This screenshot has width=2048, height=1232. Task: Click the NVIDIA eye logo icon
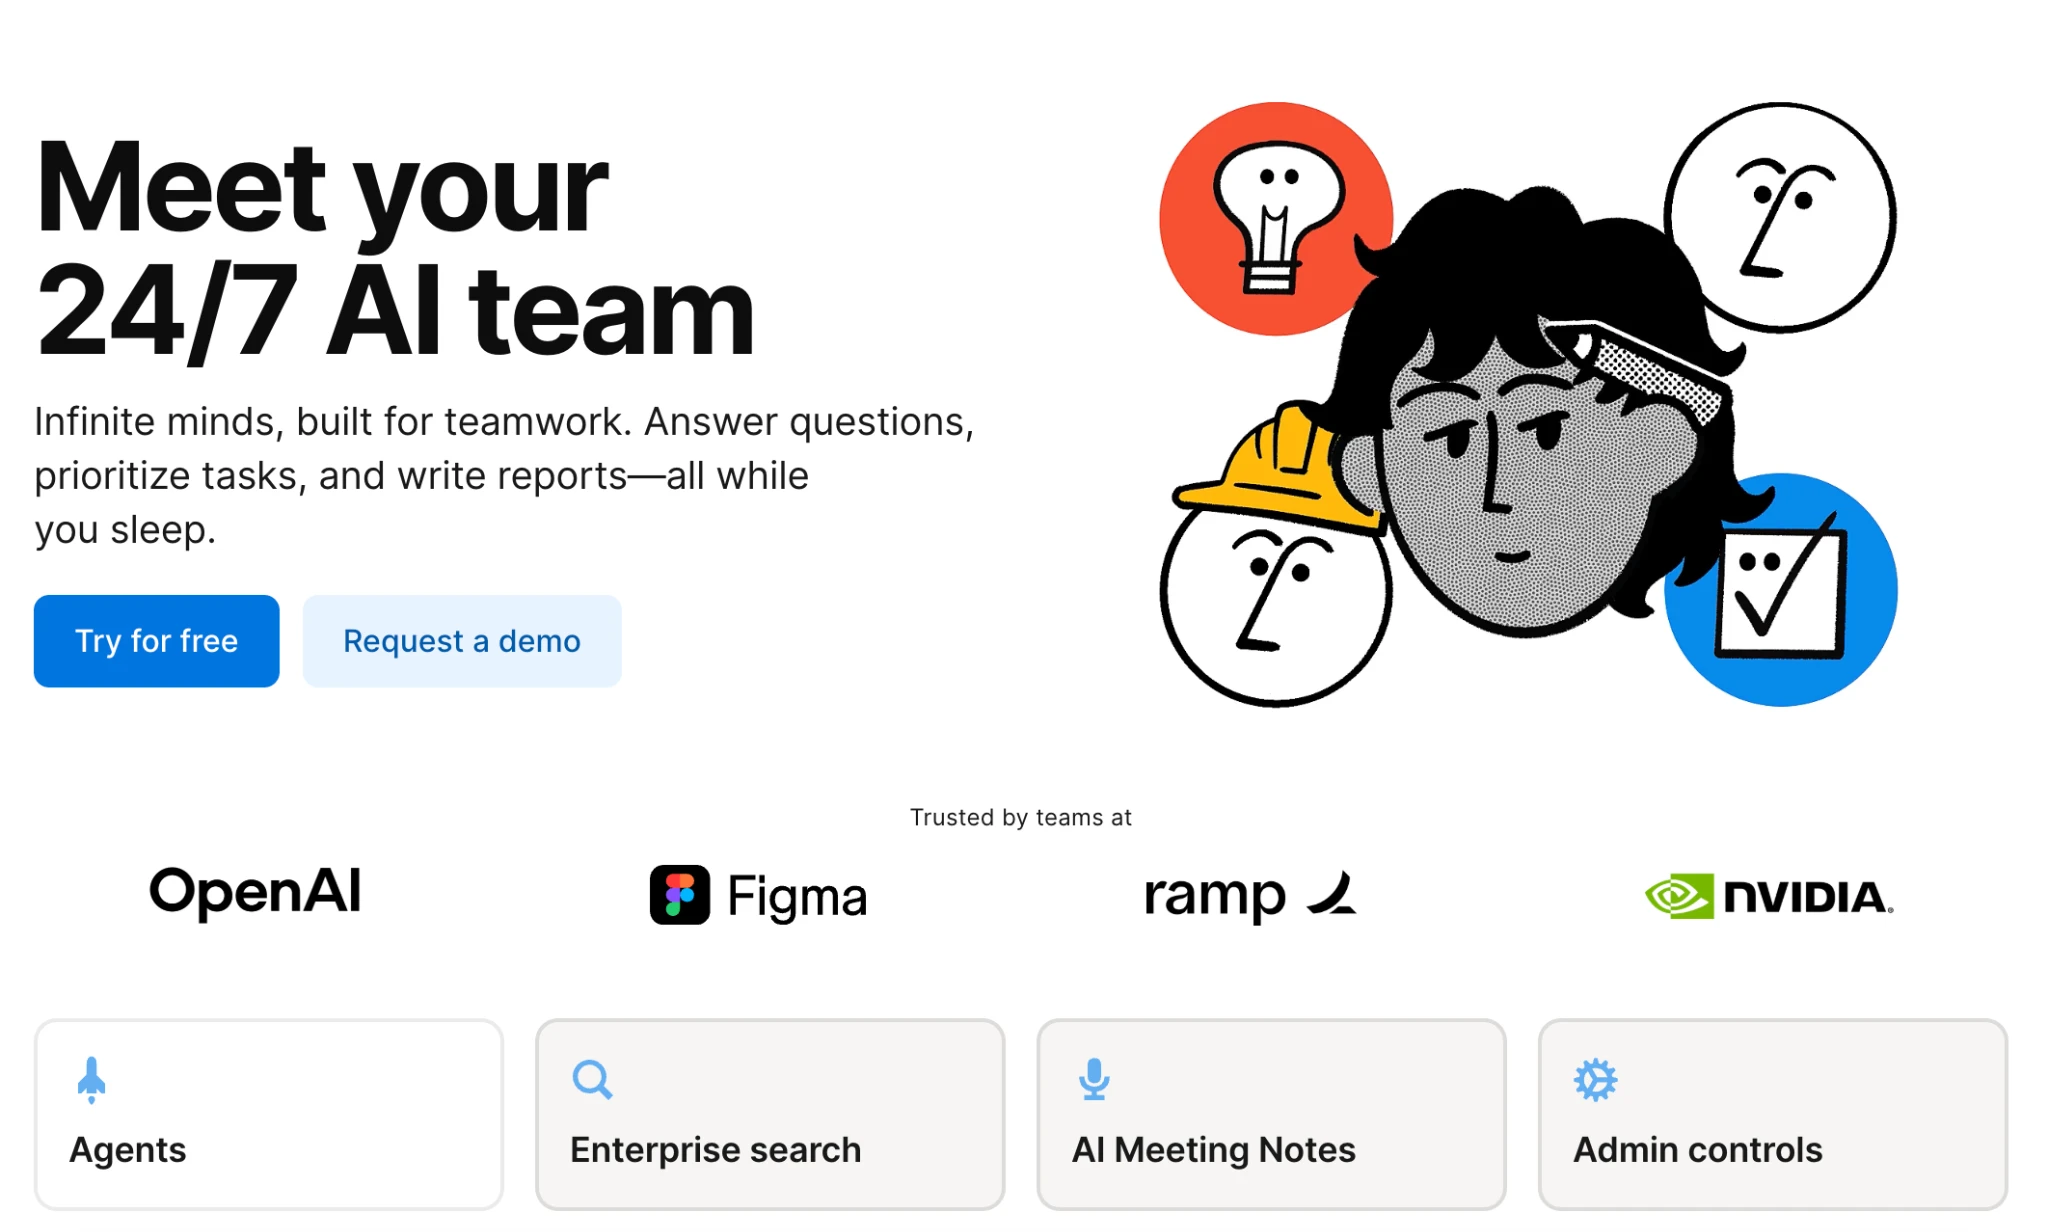[1678, 896]
